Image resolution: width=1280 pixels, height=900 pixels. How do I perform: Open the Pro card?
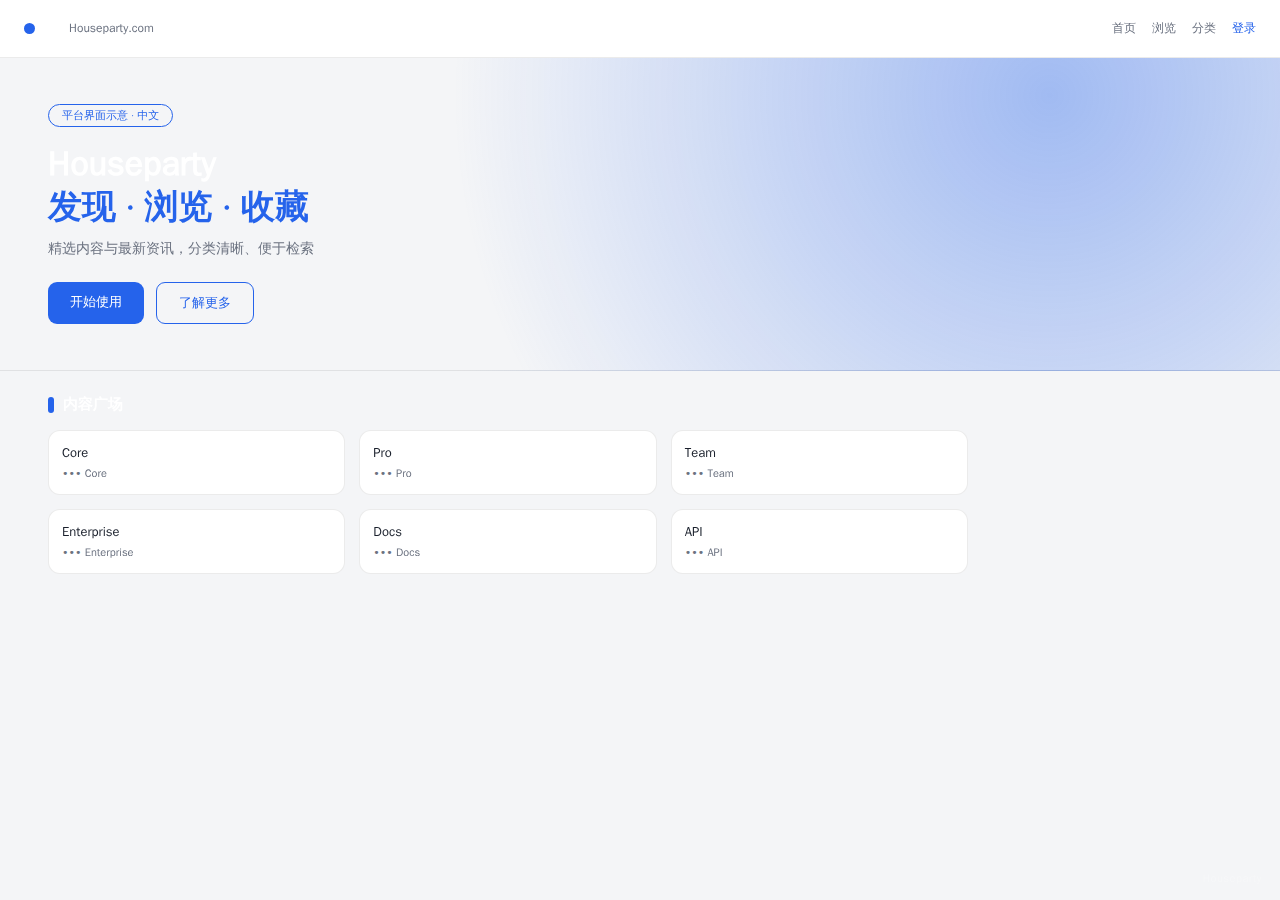tap(508, 462)
